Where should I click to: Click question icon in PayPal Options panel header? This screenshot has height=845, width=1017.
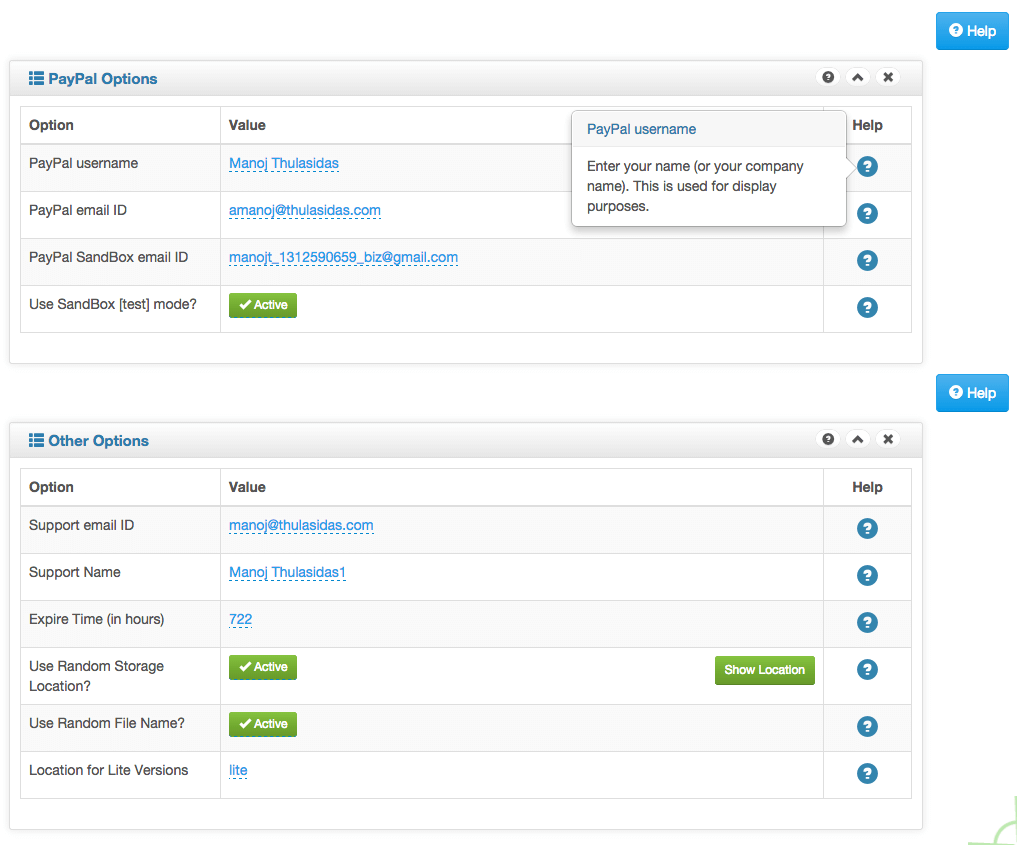pyautogui.click(x=828, y=77)
